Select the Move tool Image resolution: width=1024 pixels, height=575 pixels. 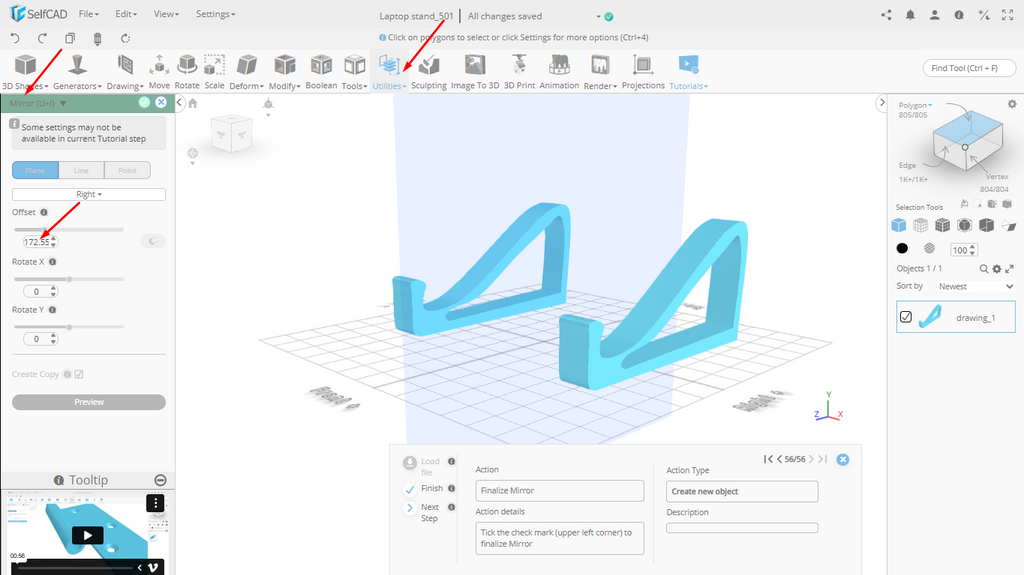point(159,71)
